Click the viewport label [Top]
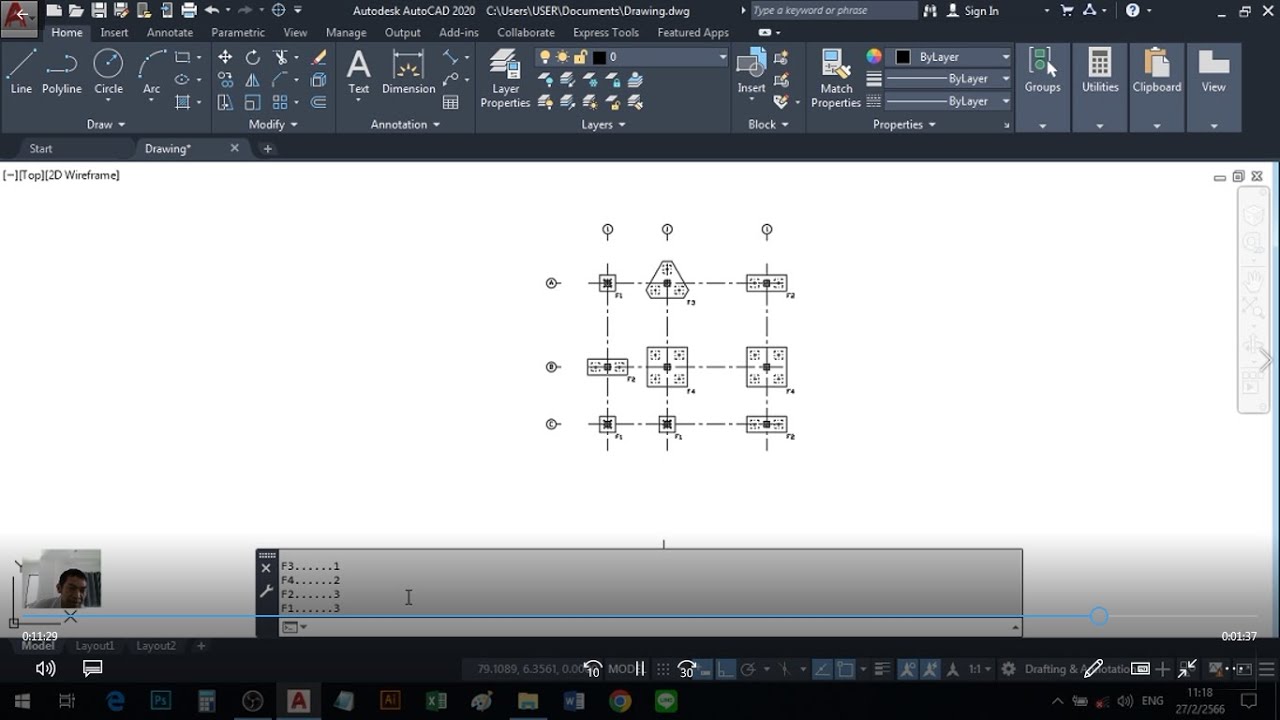This screenshot has width=1280, height=720. 30,175
